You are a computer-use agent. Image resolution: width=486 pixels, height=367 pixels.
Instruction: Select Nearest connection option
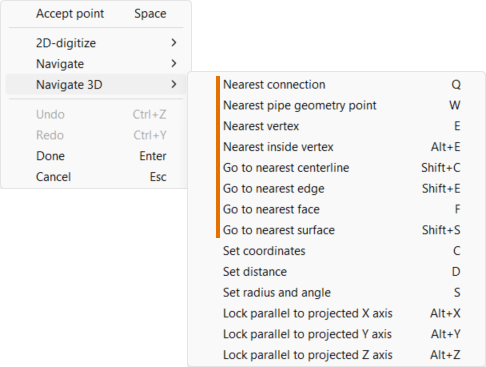(337, 85)
